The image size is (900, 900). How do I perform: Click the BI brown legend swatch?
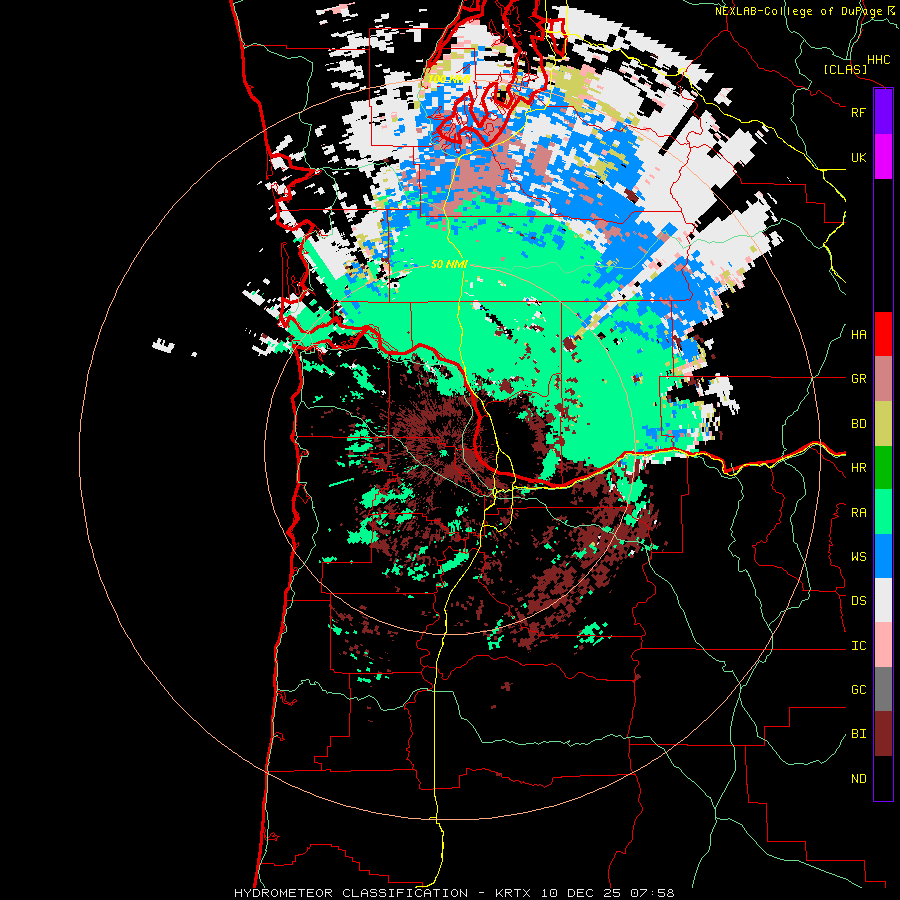click(883, 734)
